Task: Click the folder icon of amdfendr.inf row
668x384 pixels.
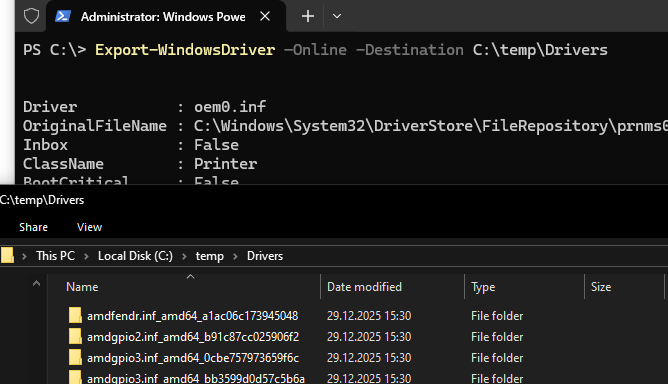Action: coord(75,315)
